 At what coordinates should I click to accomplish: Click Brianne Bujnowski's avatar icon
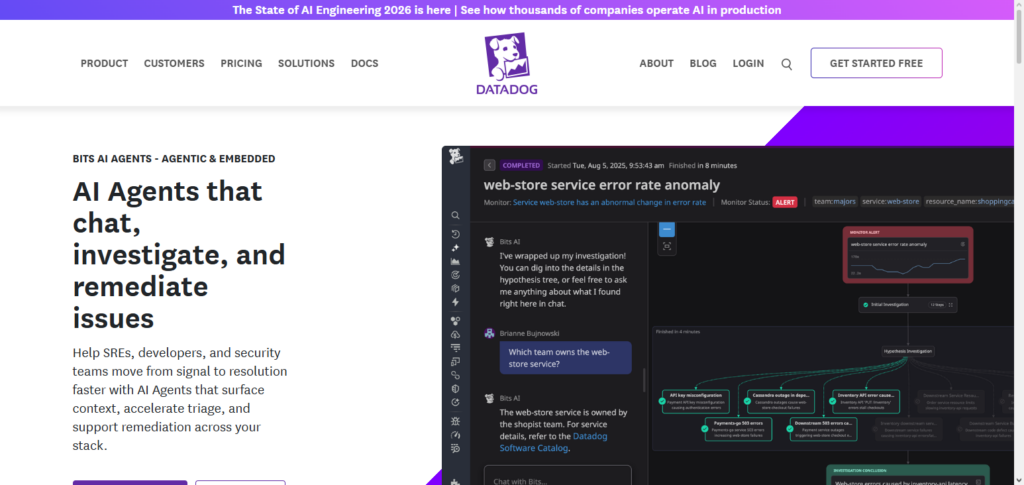(x=489, y=333)
